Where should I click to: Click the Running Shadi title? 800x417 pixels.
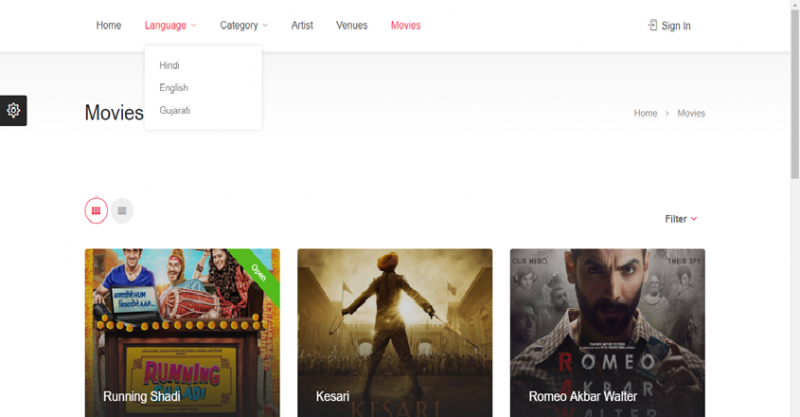pyautogui.click(x=141, y=397)
